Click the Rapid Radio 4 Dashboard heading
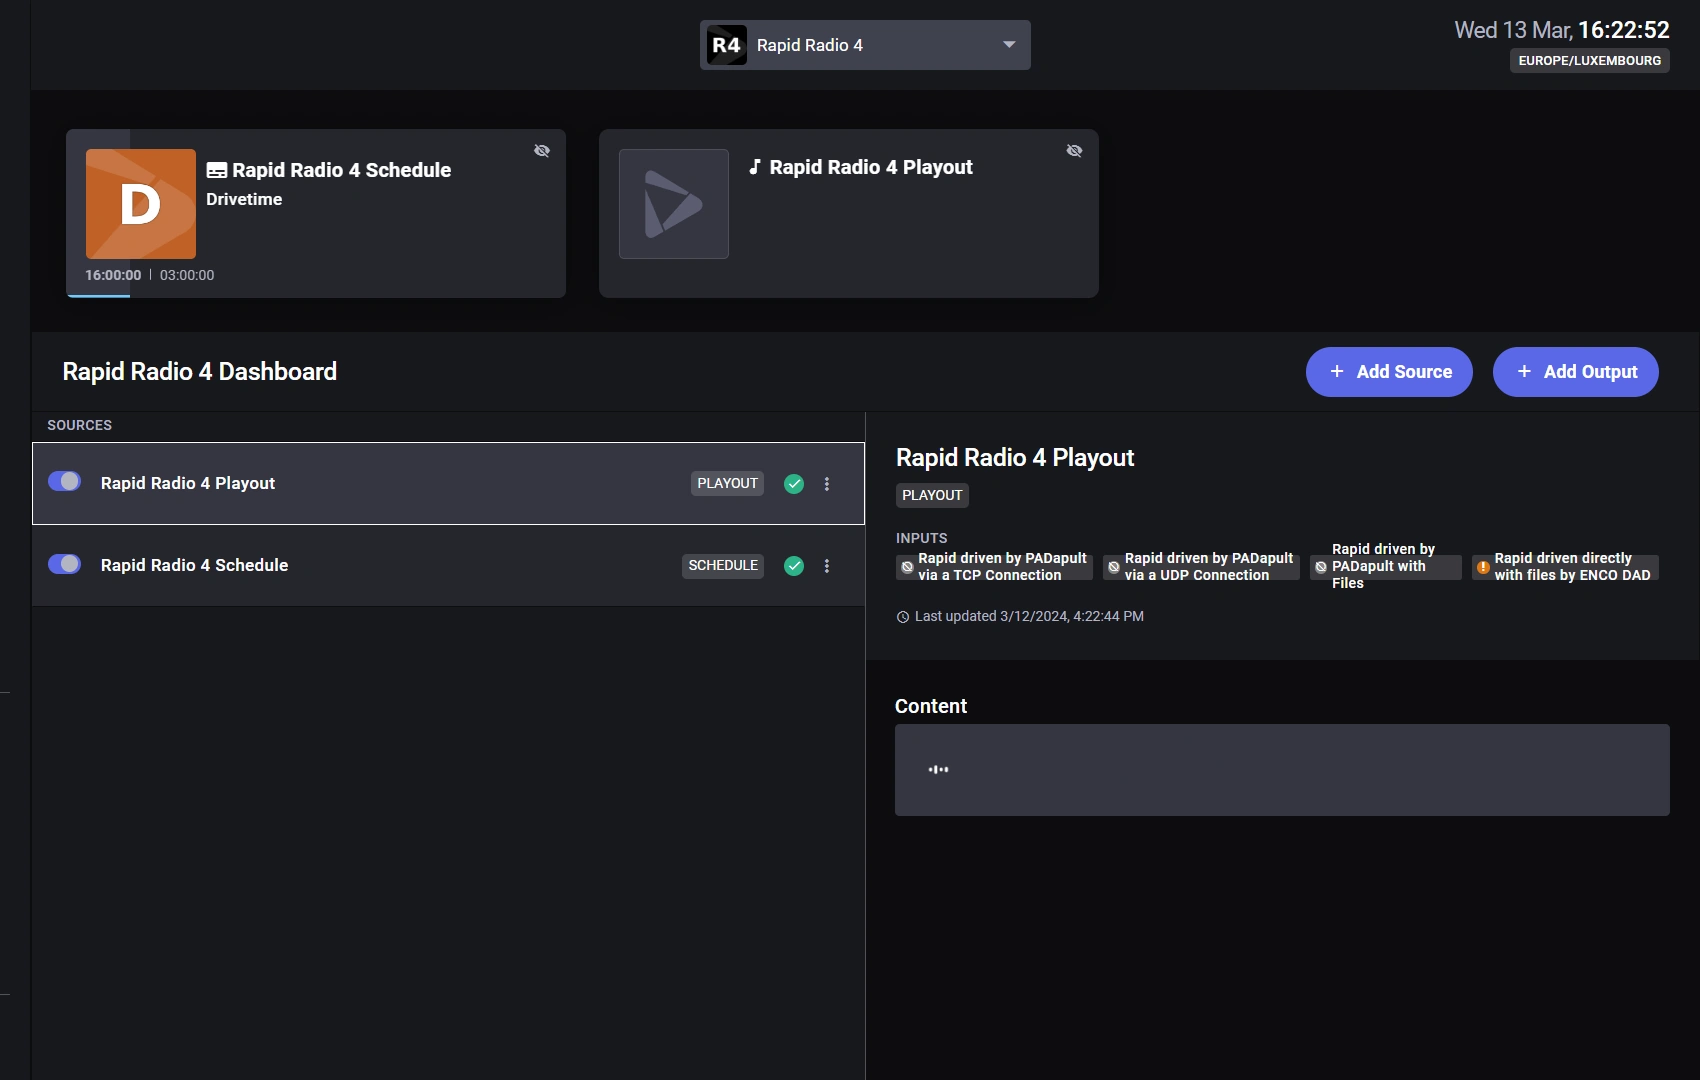 [200, 372]
